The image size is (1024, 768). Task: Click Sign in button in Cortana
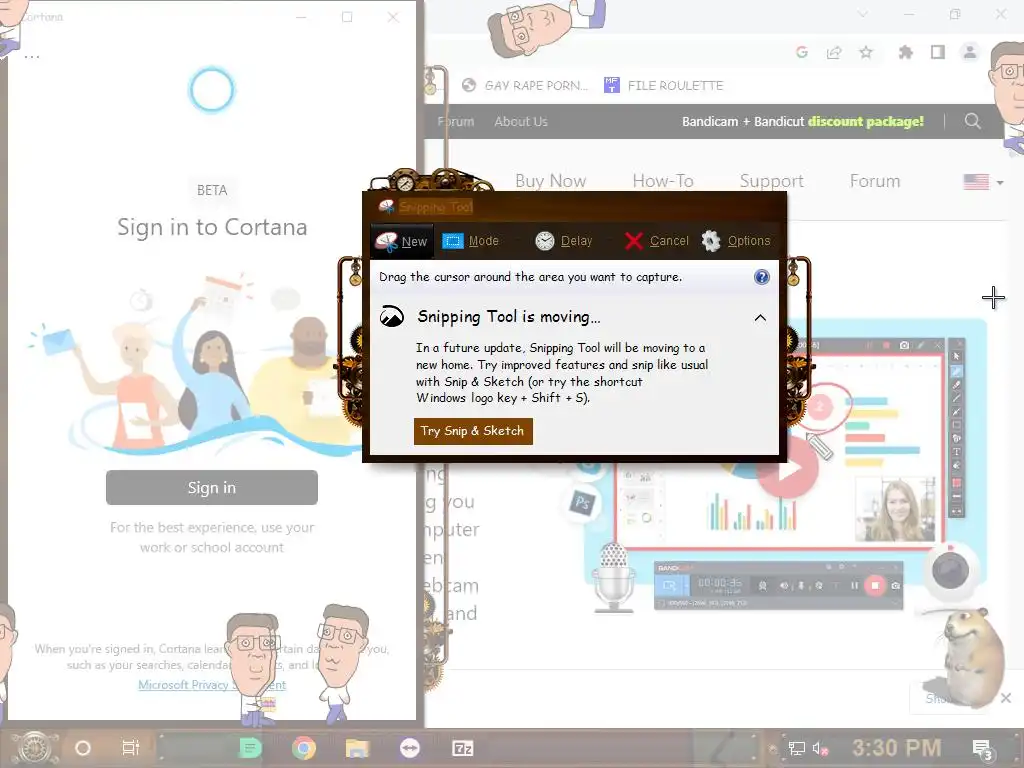pos(212,488)
